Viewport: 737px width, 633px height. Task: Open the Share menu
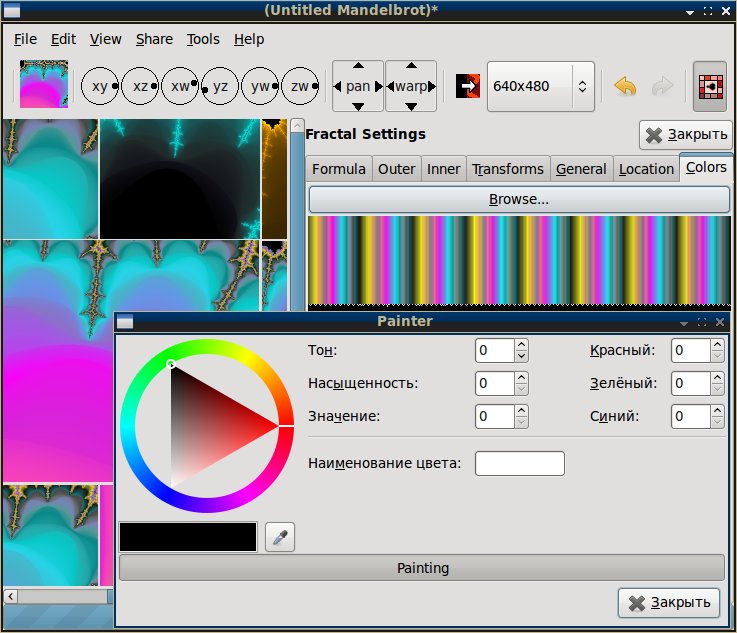[154, 39]
